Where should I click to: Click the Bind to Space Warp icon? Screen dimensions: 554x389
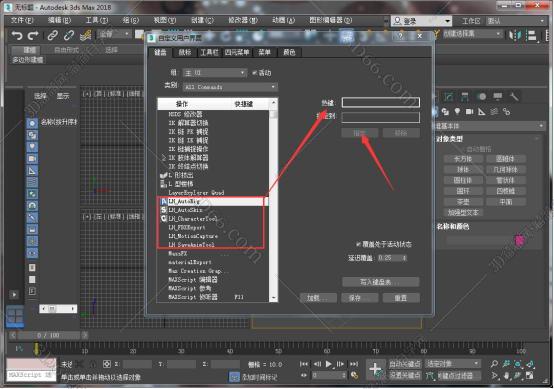86,35
